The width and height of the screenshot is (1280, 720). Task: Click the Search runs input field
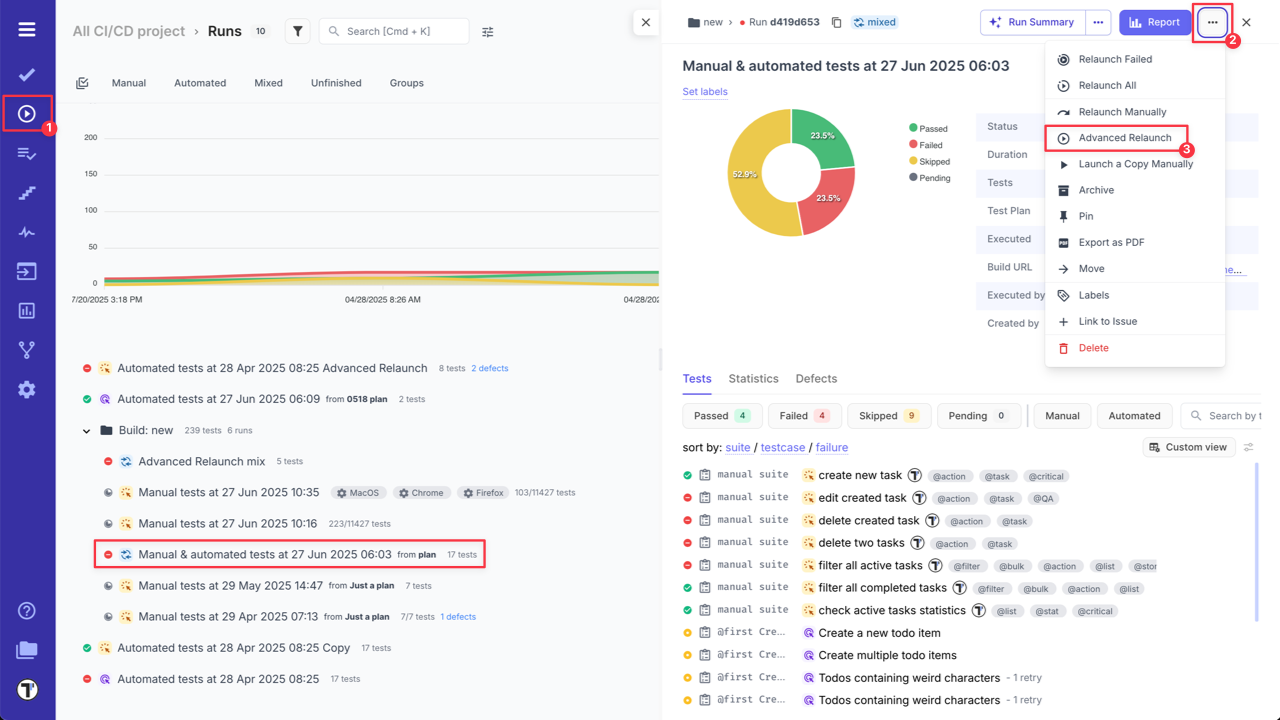(393, 31)
